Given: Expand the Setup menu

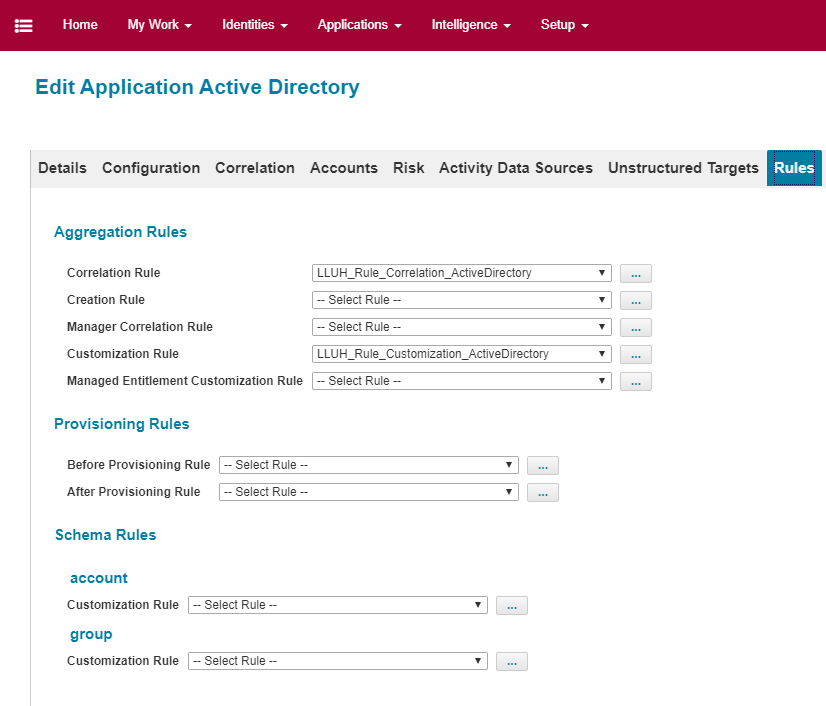Looking at the screenshot, I should pyautogui.click(x=564, y=25).
